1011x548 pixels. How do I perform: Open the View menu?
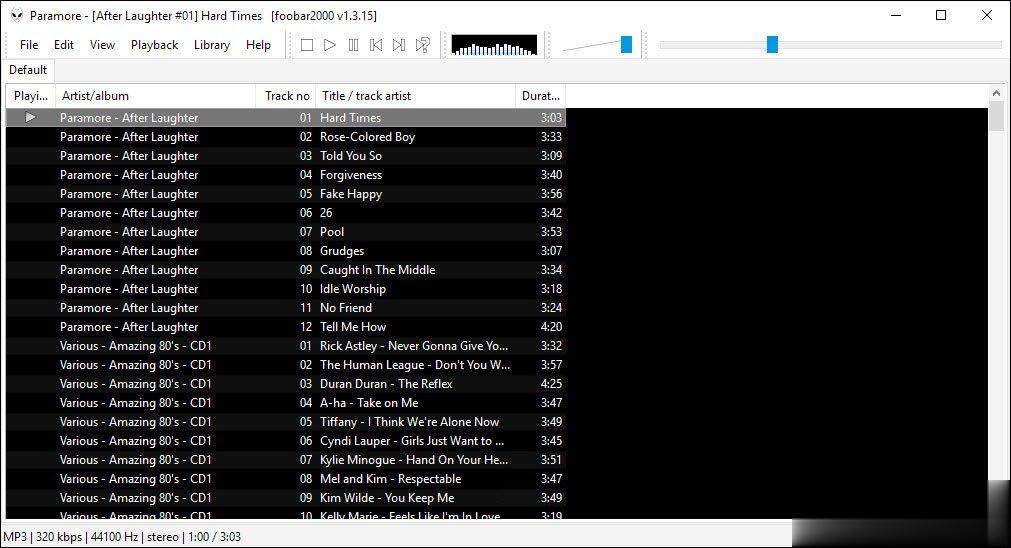pos(103,45)
